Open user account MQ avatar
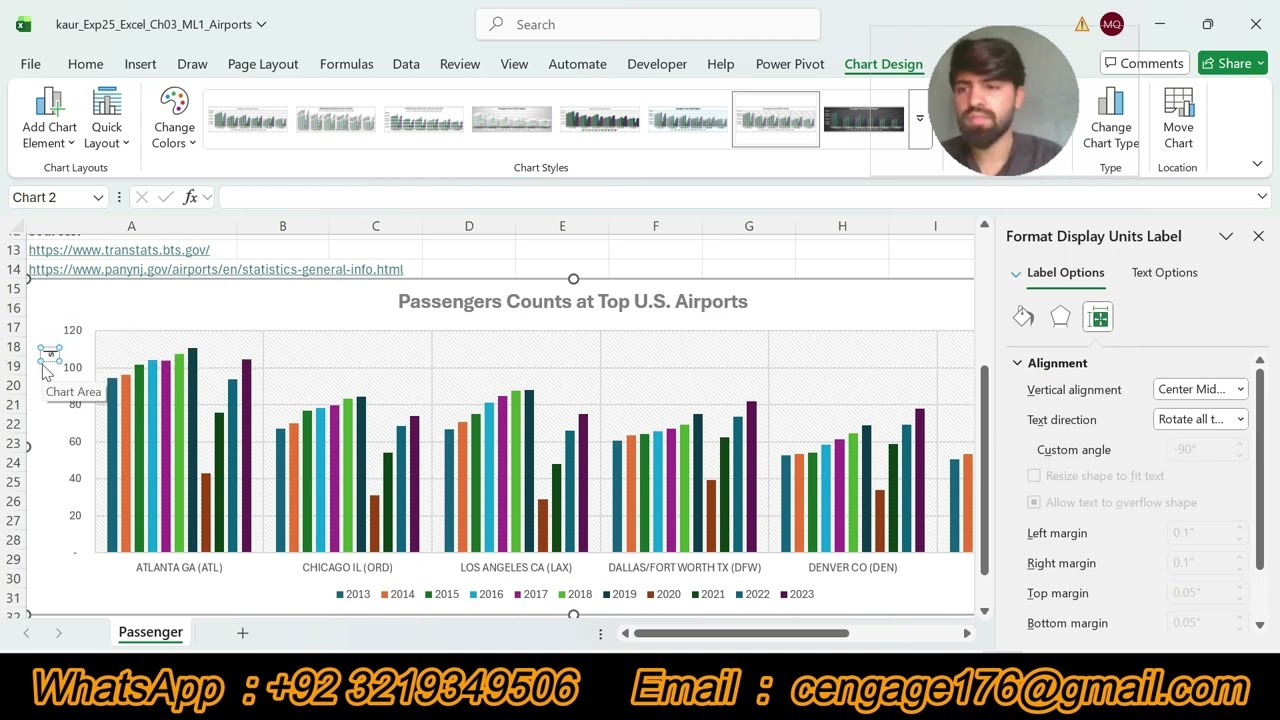Viewport: 1280px width, 720px height. (x=1111, y=24)
